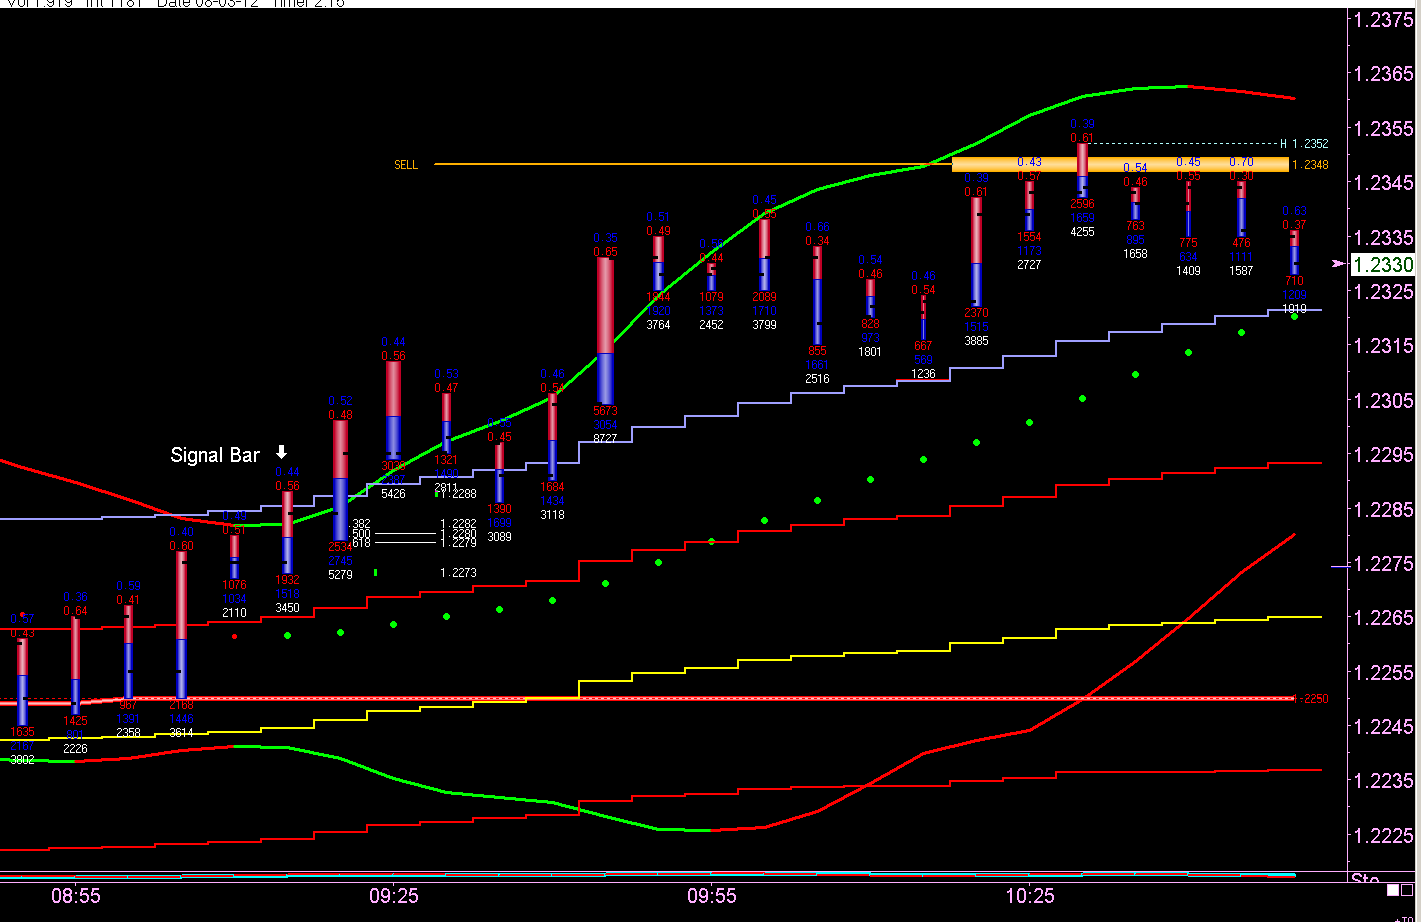Click the 3614 bar volume total
The height and width of the screenshot is (922, 1421).
(181, 733)
